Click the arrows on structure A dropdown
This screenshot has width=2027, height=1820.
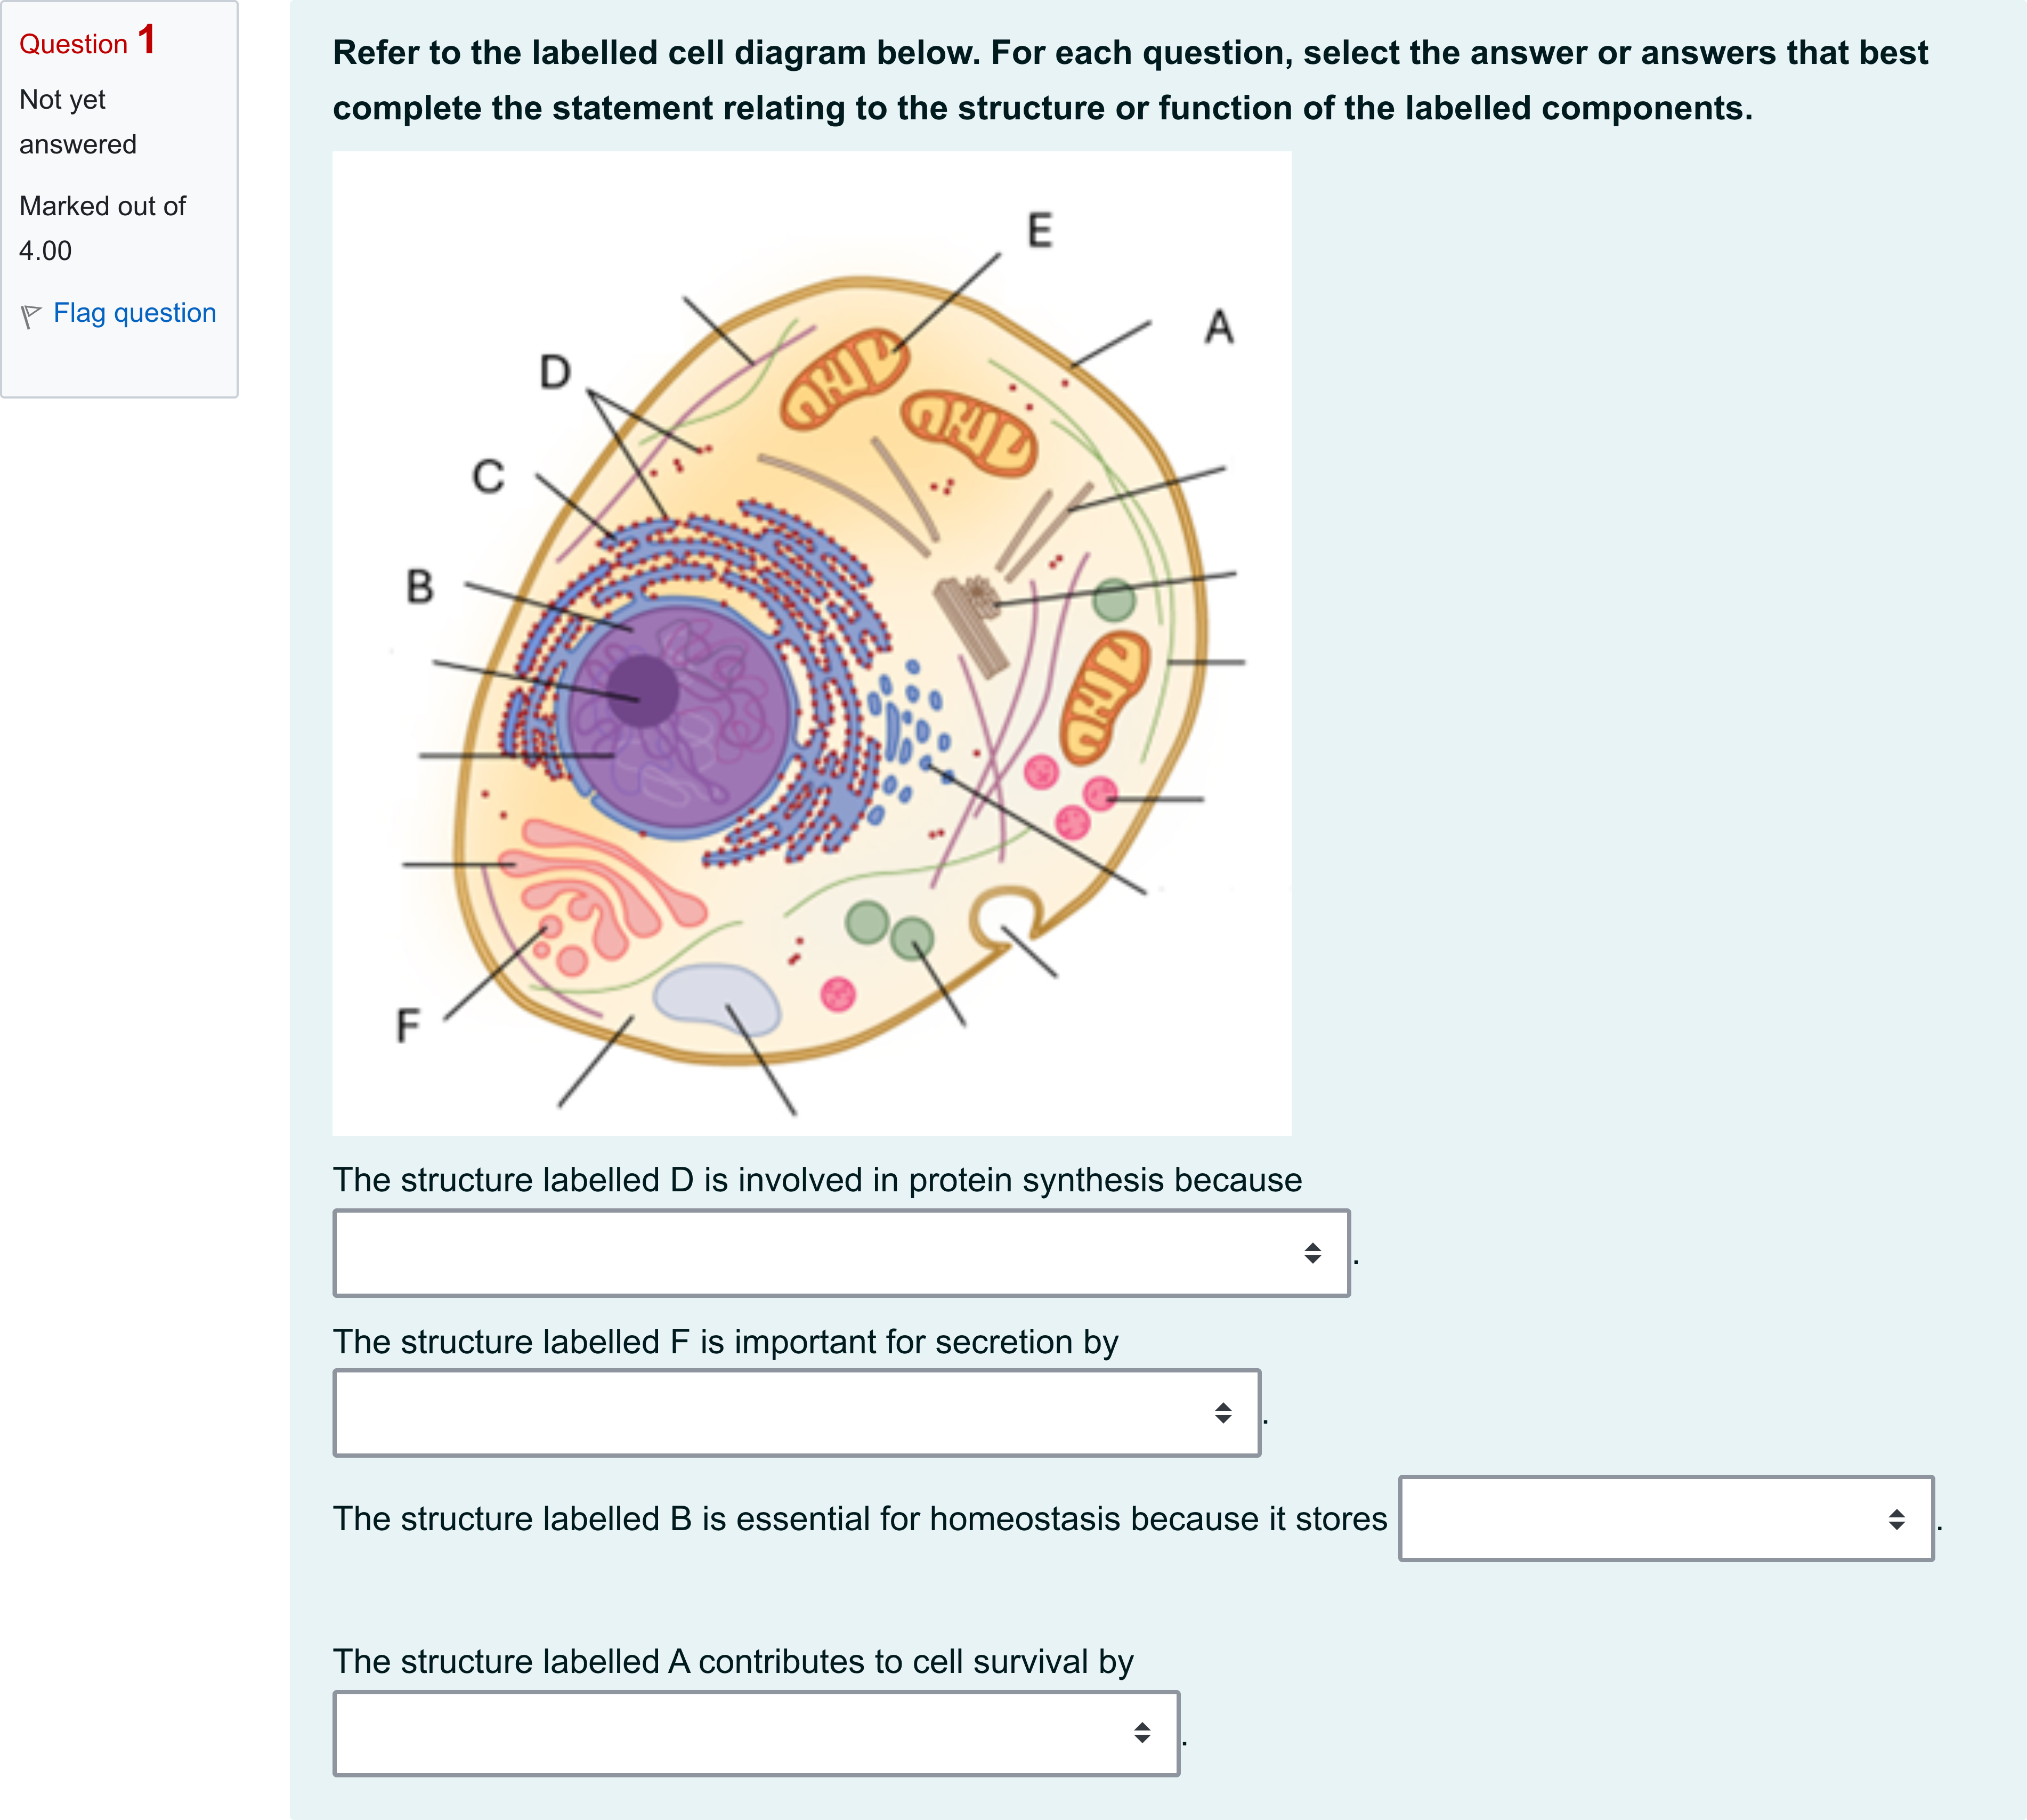(1142, 1733)
